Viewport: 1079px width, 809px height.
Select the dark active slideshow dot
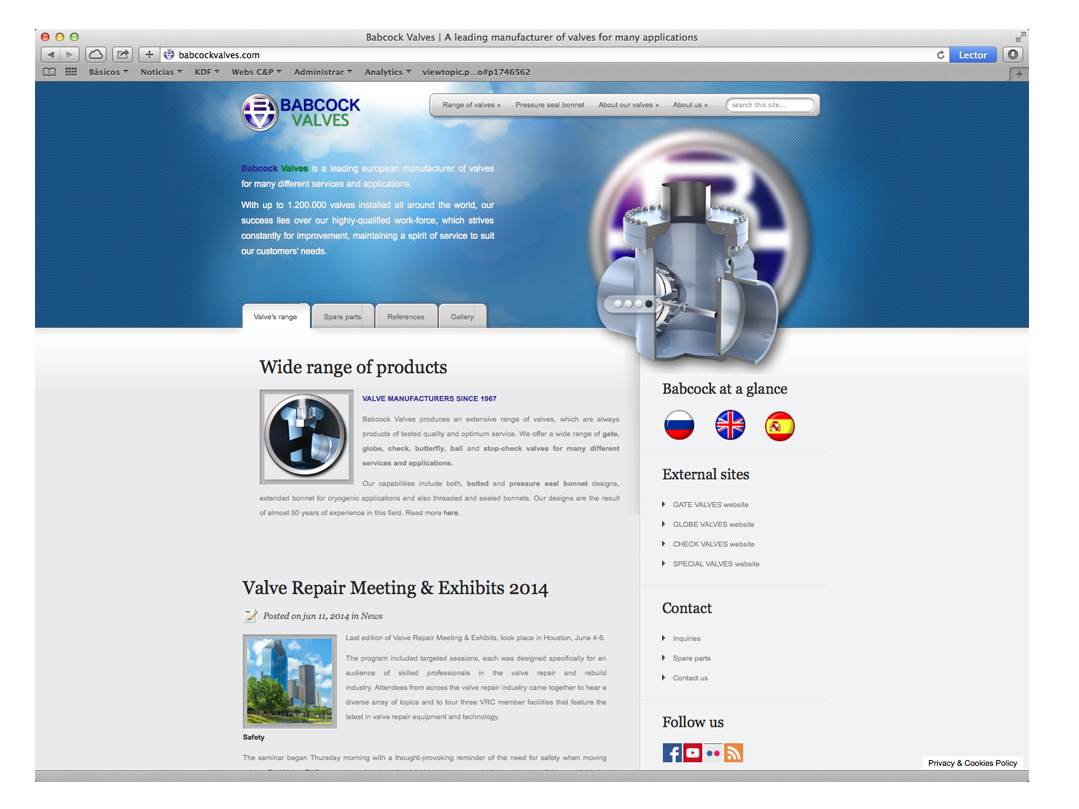(648, 303)
